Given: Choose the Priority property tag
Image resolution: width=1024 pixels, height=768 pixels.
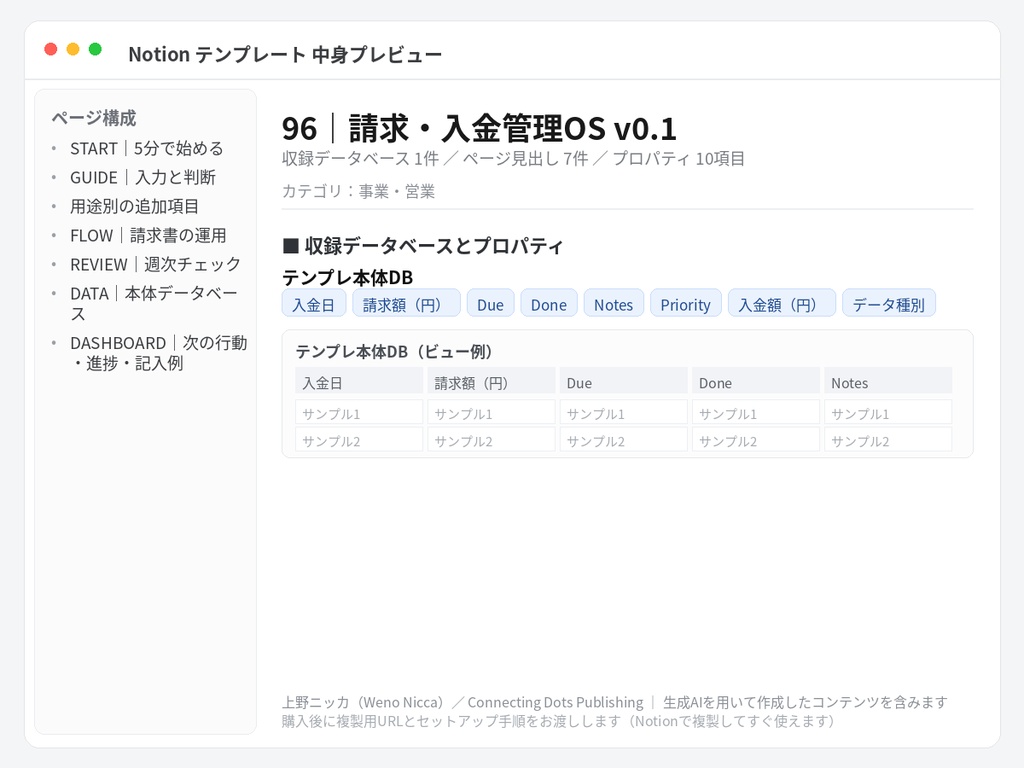Looking at the screenshot, I should (x=686, y=303).
